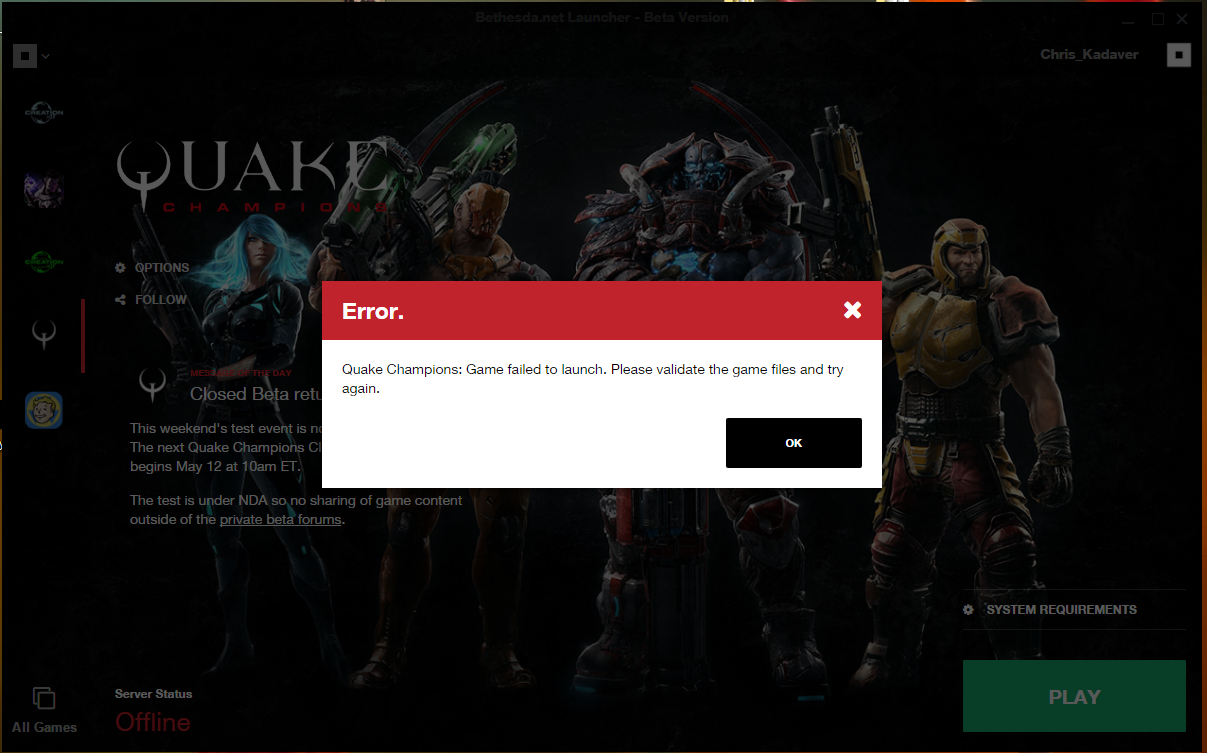The height and width of the screenshot is (753, 1207).
Task: Expand the dropdown arrow beside the Bethesda logo
Action: pos(46,56)
